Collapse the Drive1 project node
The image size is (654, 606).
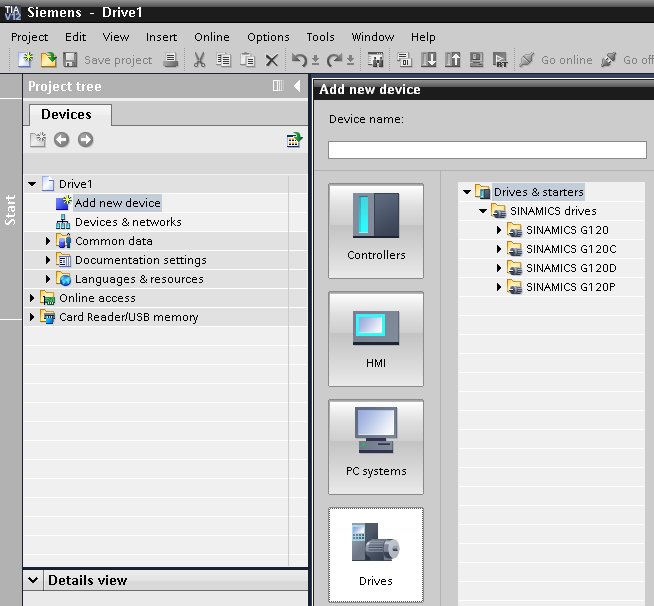point(32,184)
